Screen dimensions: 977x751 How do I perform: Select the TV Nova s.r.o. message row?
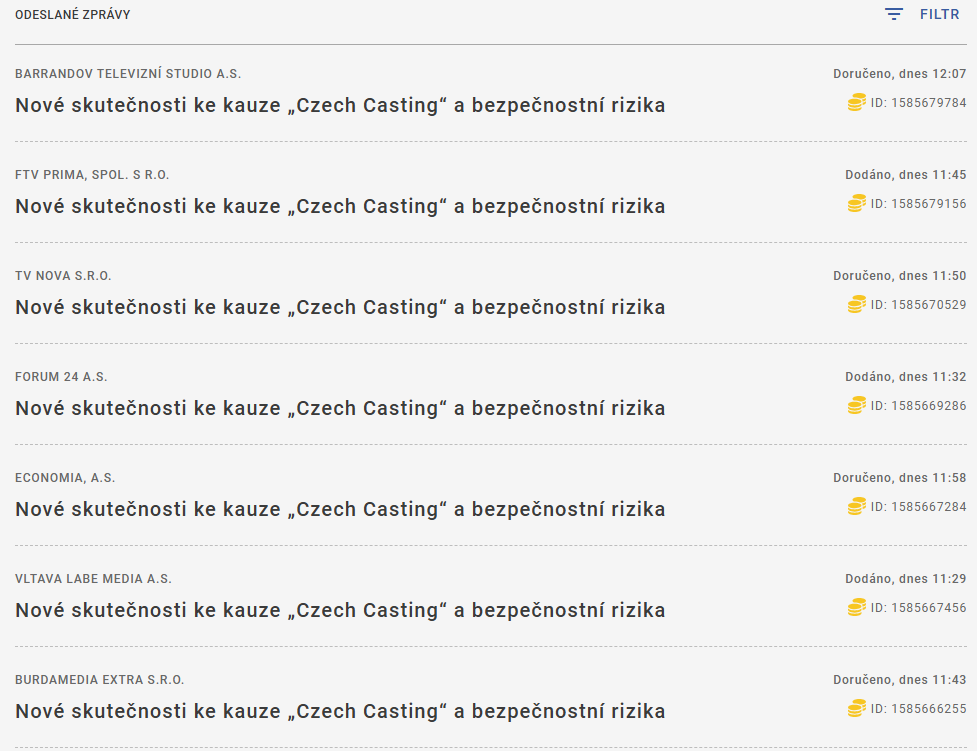[x=340, y=308]
